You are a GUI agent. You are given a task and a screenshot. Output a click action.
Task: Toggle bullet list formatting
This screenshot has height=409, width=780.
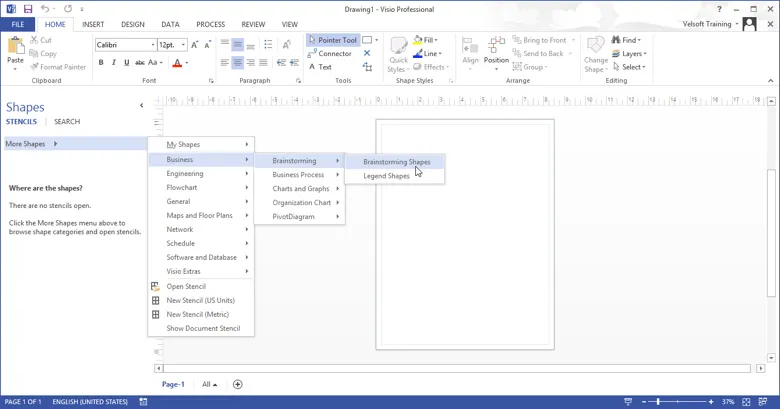point(268,44)
